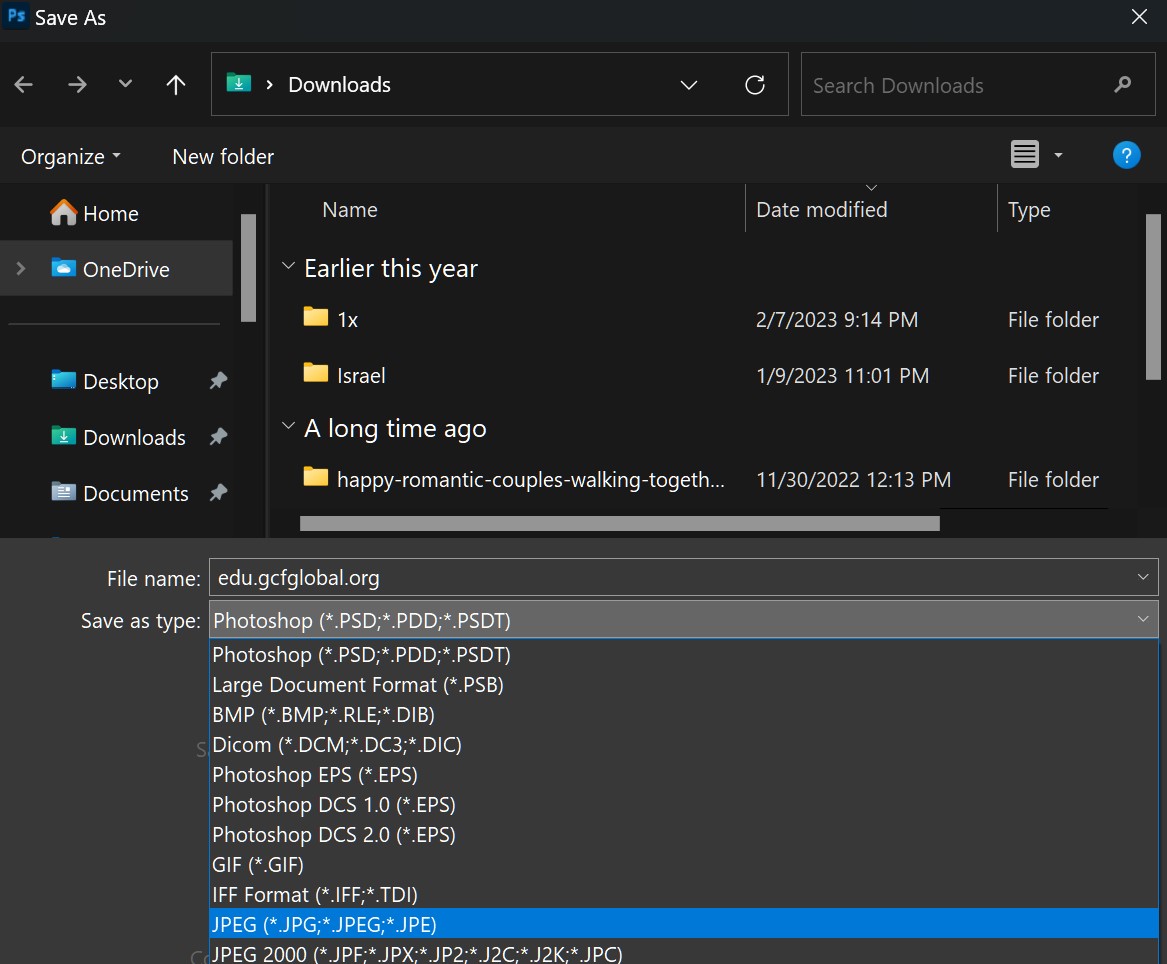Click the horizontal scrollbar in file list
This screenshot has width=1167, height=964.
coord(619,523)
